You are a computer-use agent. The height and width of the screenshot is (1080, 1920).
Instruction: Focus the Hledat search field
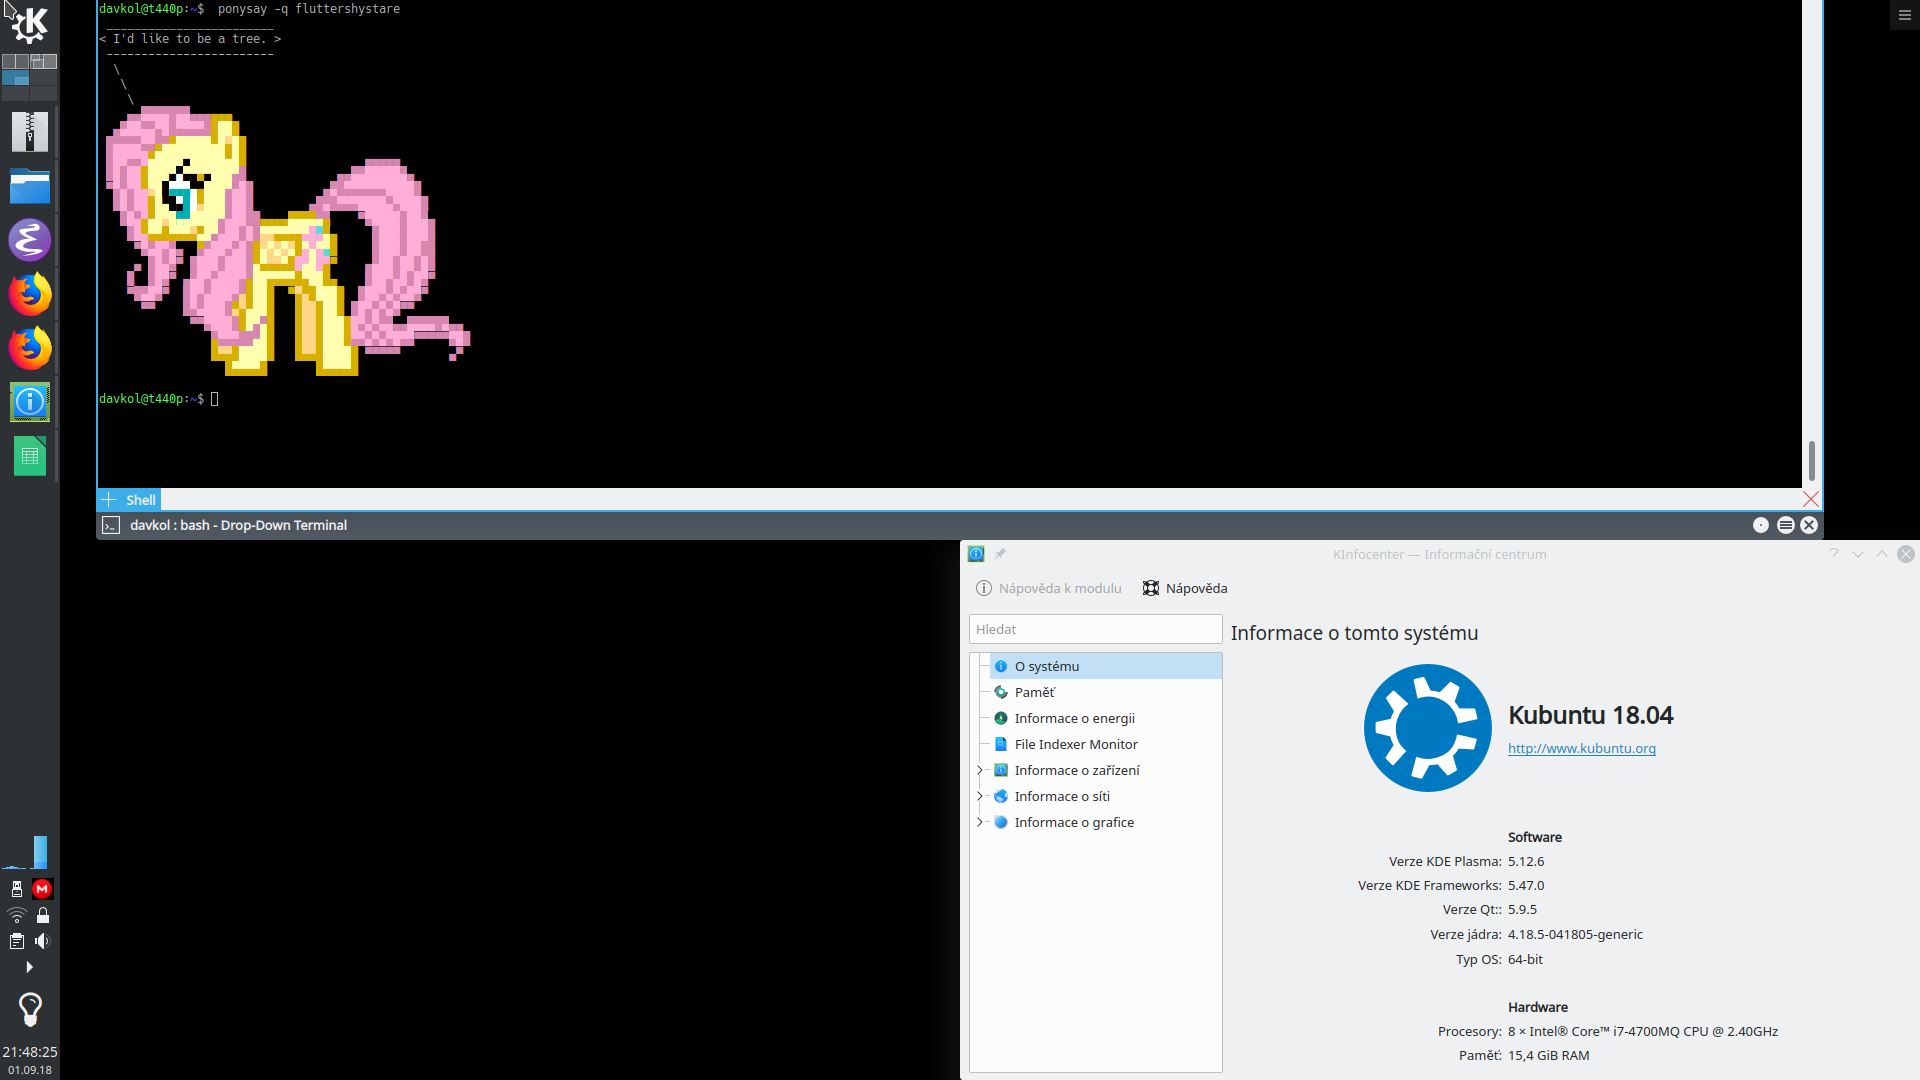[x=1095, y=629]
